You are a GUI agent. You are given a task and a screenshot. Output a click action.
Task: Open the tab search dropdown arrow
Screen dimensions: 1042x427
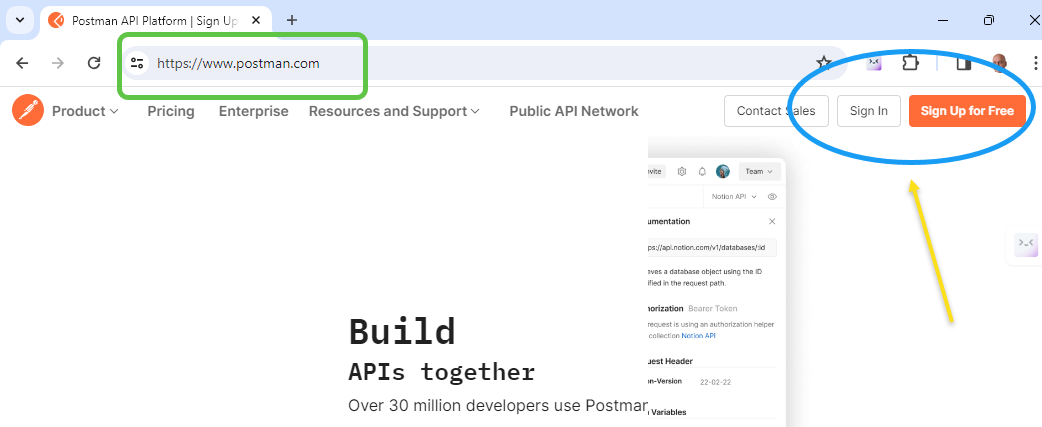tap(20, 20)
